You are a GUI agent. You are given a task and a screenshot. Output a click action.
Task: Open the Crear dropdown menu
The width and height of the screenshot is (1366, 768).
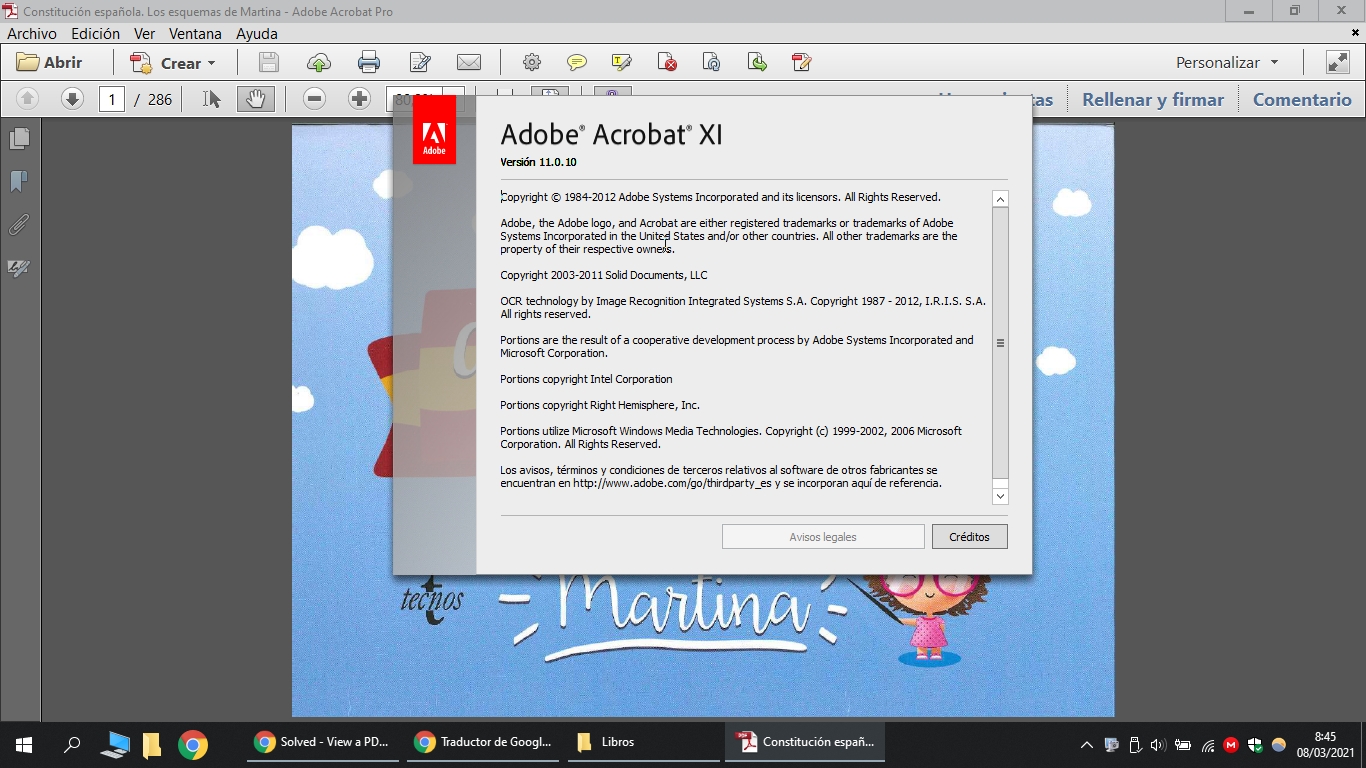pyautogui.click(x=173, y=63)
